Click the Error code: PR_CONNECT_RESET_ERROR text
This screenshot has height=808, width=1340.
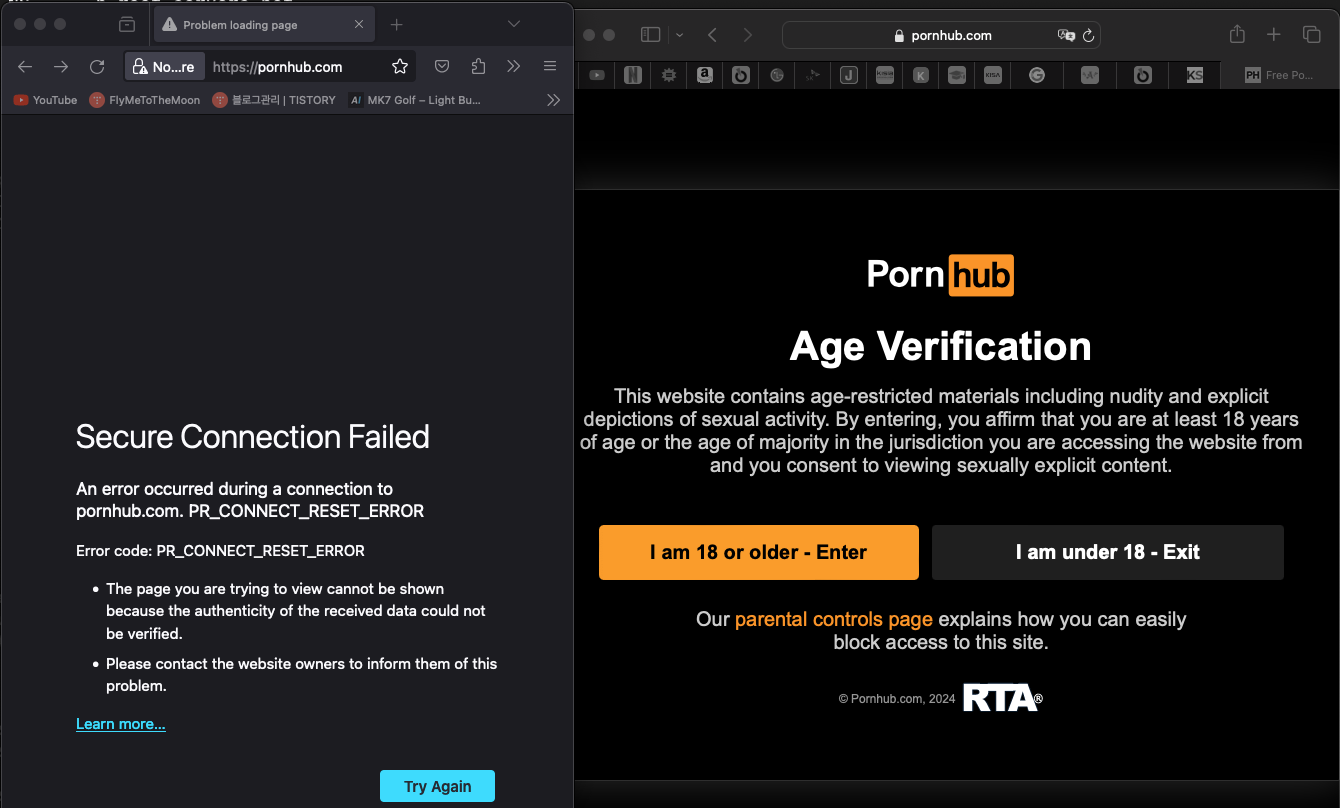click(x=220, y=550)
